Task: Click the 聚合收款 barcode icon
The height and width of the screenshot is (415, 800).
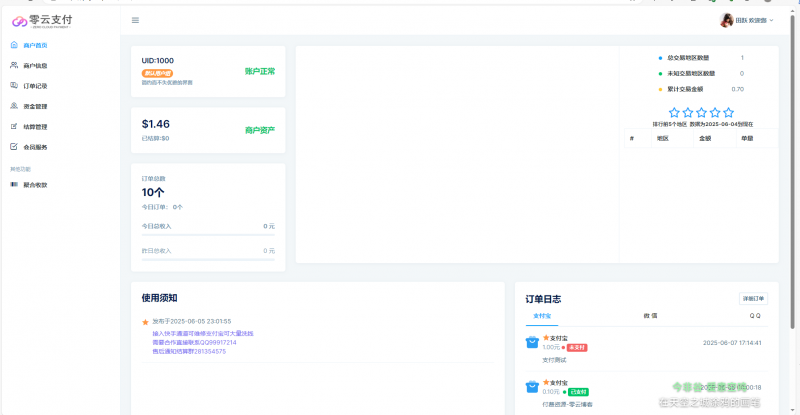Action: 13,185
